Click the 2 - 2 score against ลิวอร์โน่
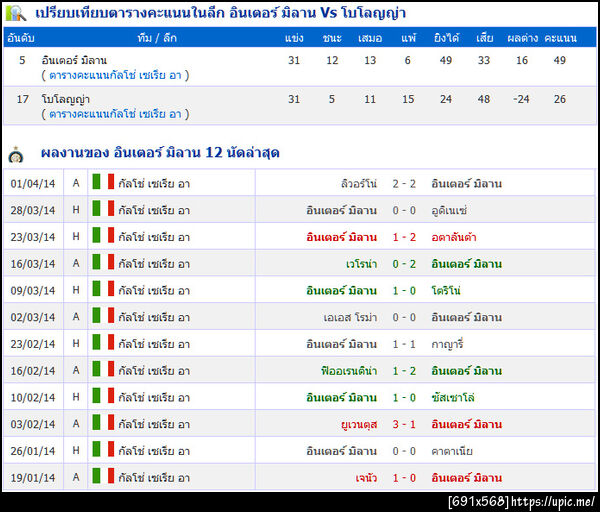Screen dimensions: 600x512 tap(404, 184)
